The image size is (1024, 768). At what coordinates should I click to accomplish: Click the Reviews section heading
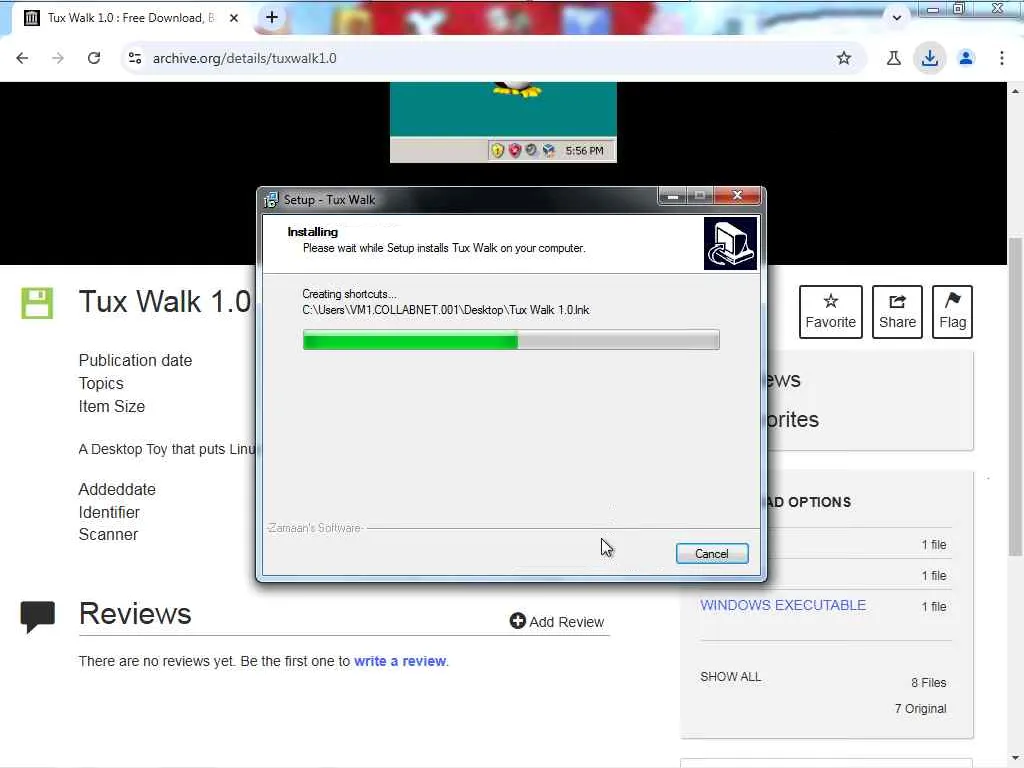coord(135,614)
